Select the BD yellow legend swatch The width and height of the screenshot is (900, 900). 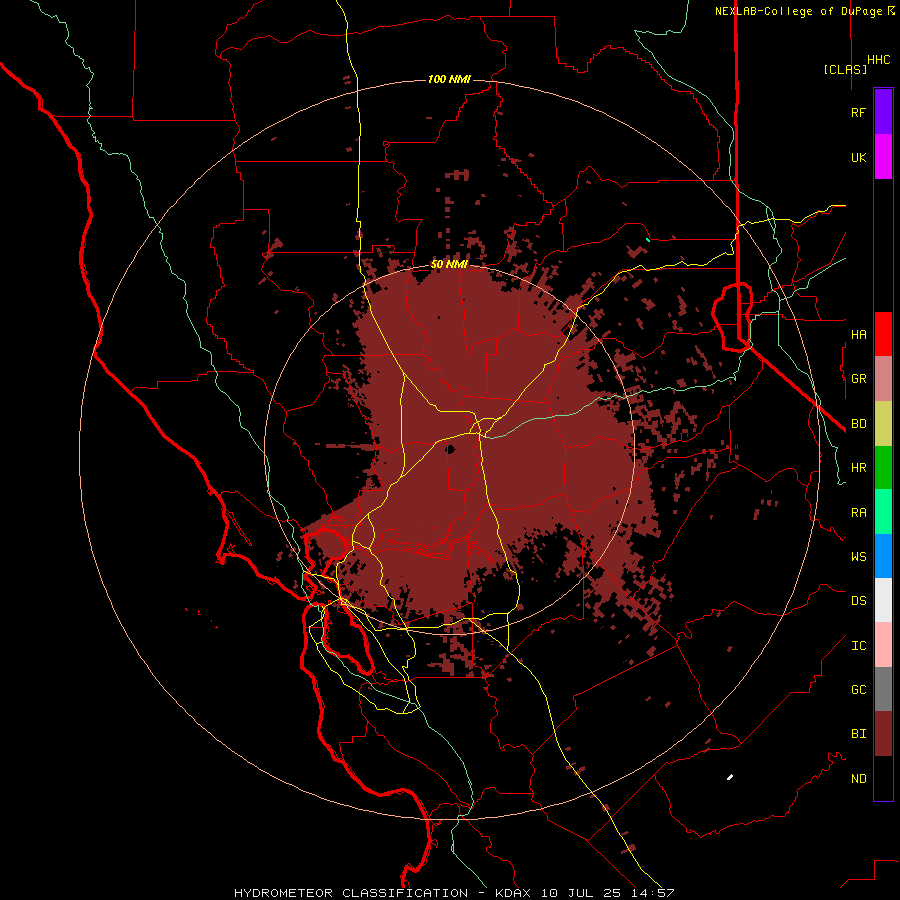883,424
